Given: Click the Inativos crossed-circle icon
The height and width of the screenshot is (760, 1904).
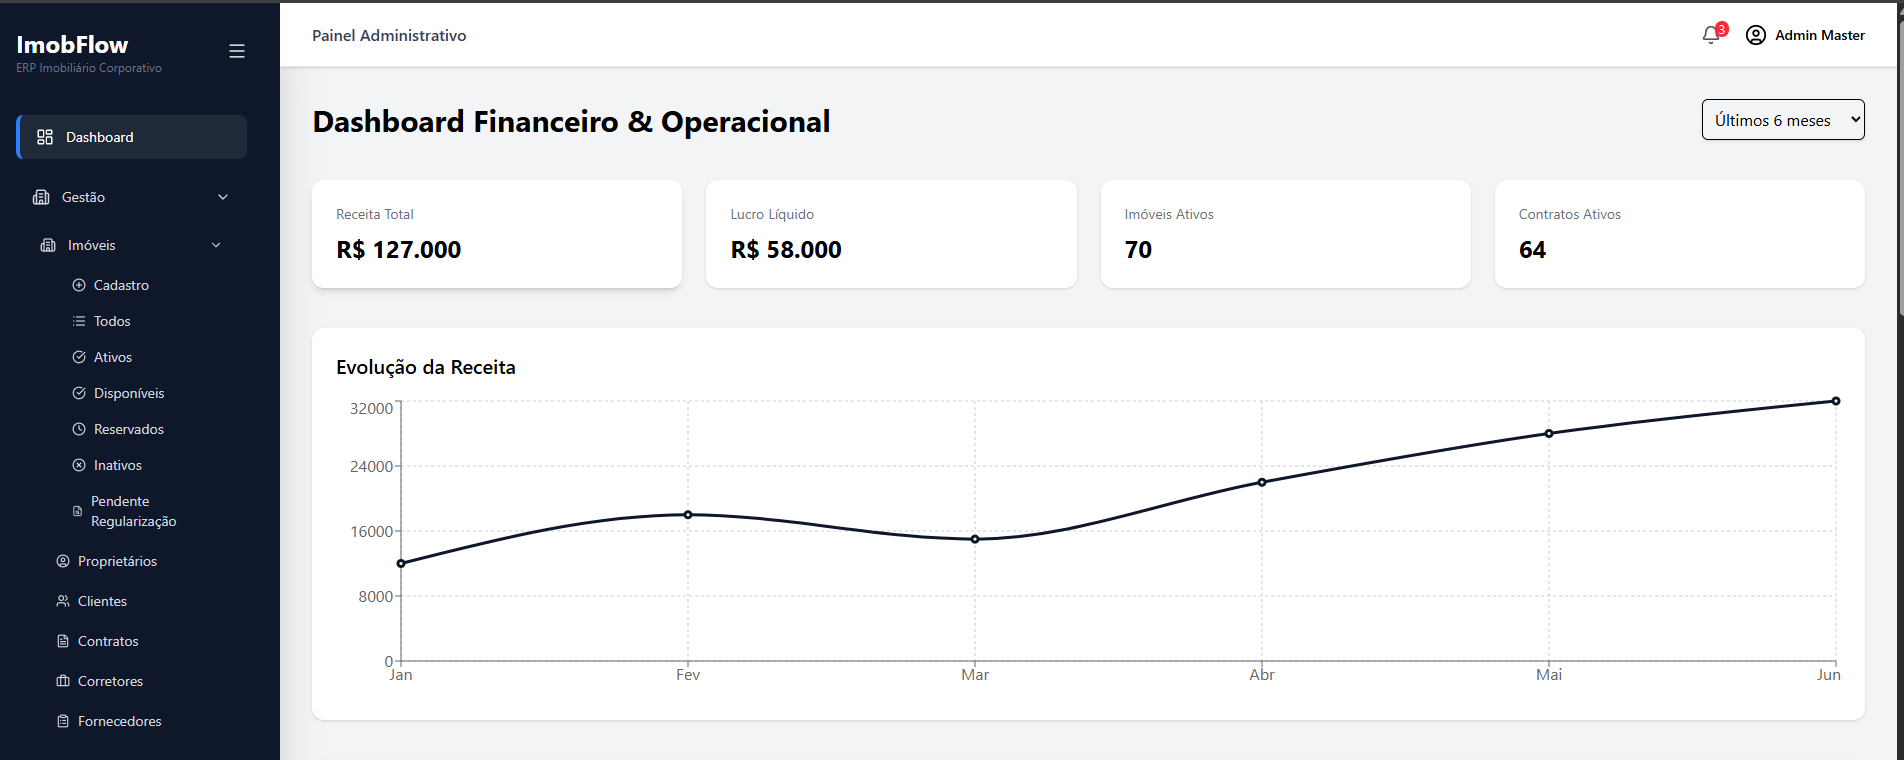Looking at the screenshot, I should (x=79, y=465).
